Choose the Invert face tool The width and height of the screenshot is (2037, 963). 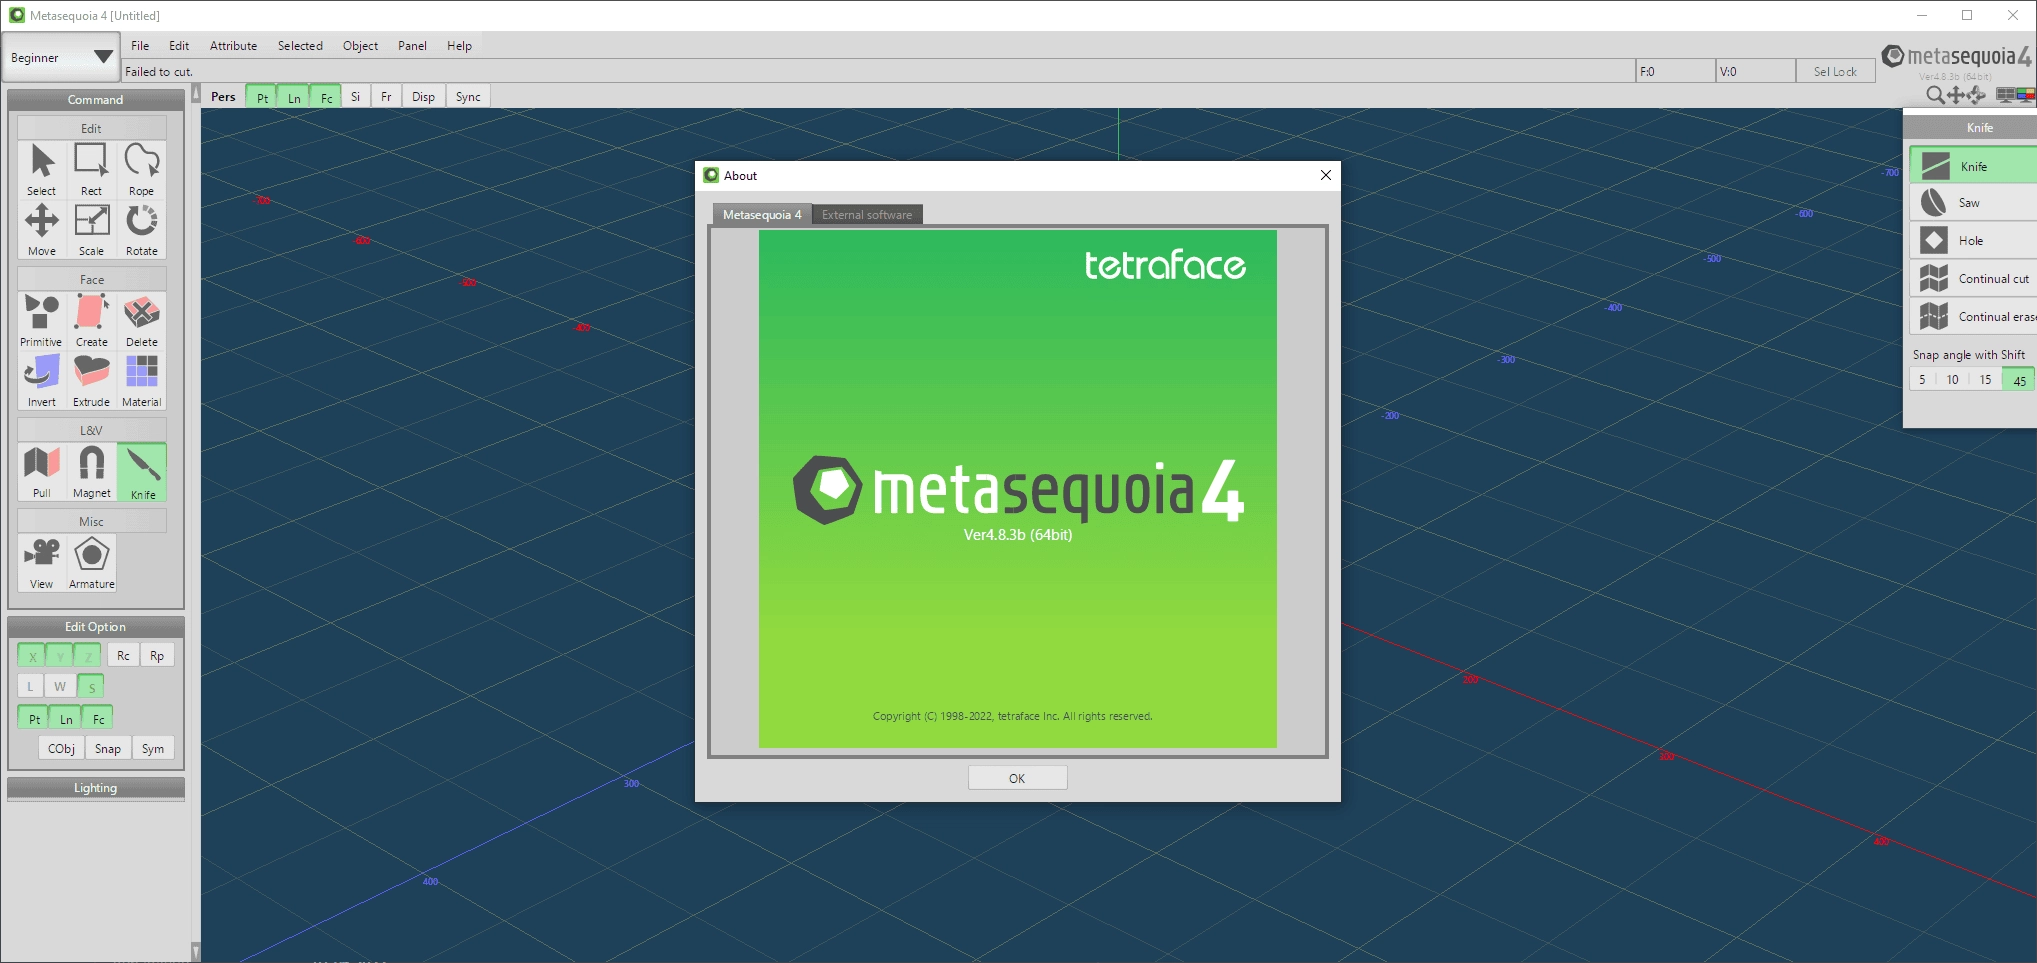point(41,381)
